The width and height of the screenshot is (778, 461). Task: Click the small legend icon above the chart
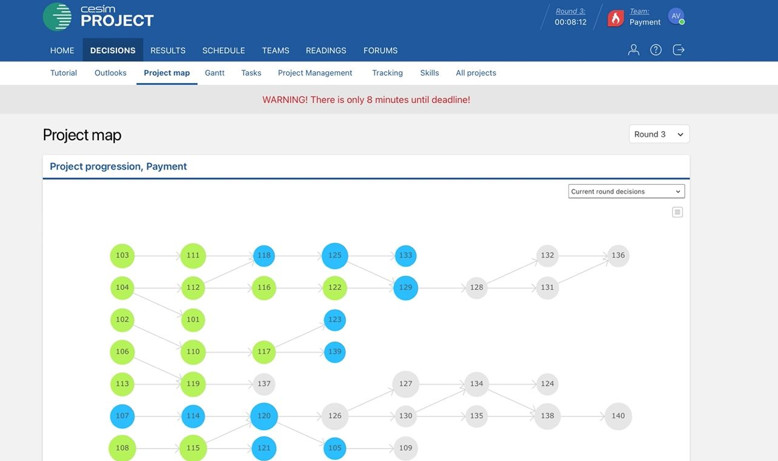[677, 212]
